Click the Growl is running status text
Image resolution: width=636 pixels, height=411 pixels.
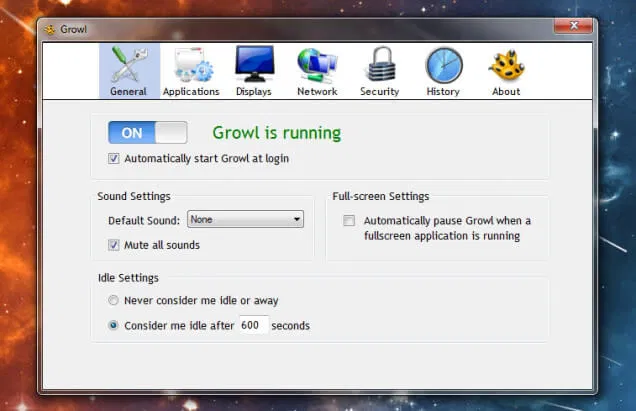(277, 133)
